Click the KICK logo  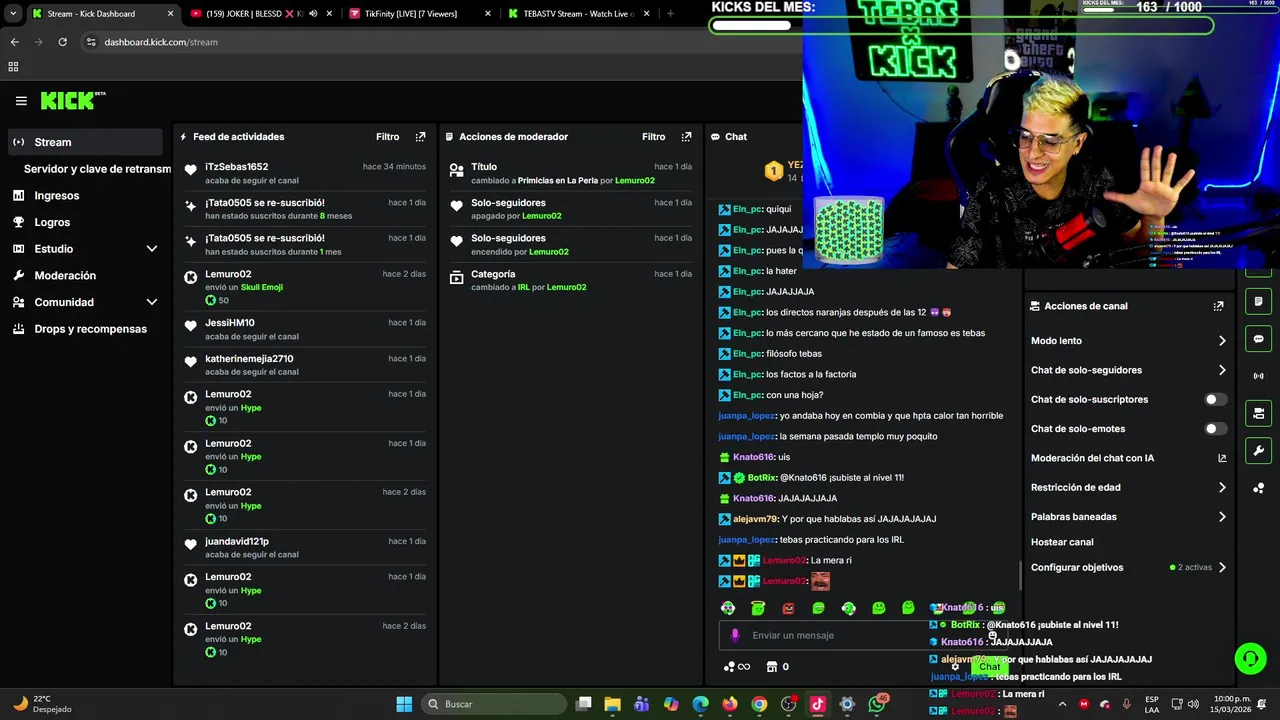(72, 100)
